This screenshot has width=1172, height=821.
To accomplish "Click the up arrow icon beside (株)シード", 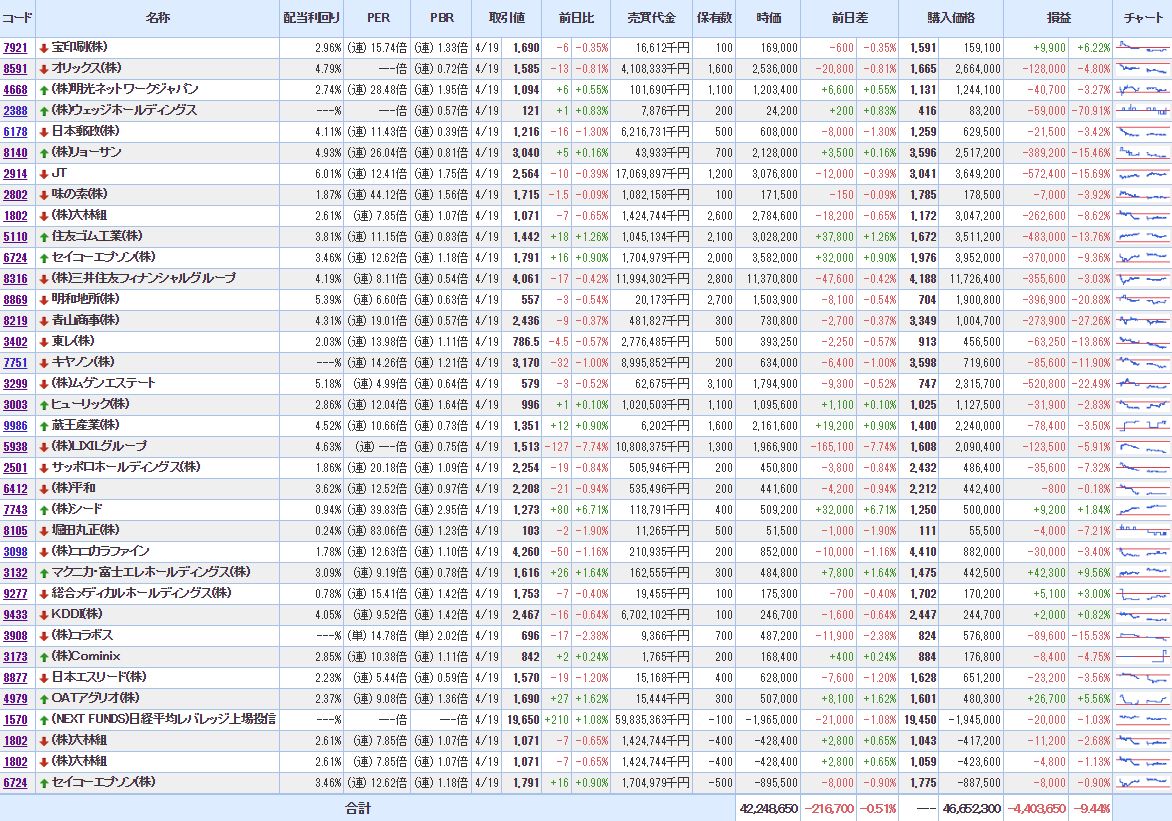I will pyautogui.click(x=44, y=510).
